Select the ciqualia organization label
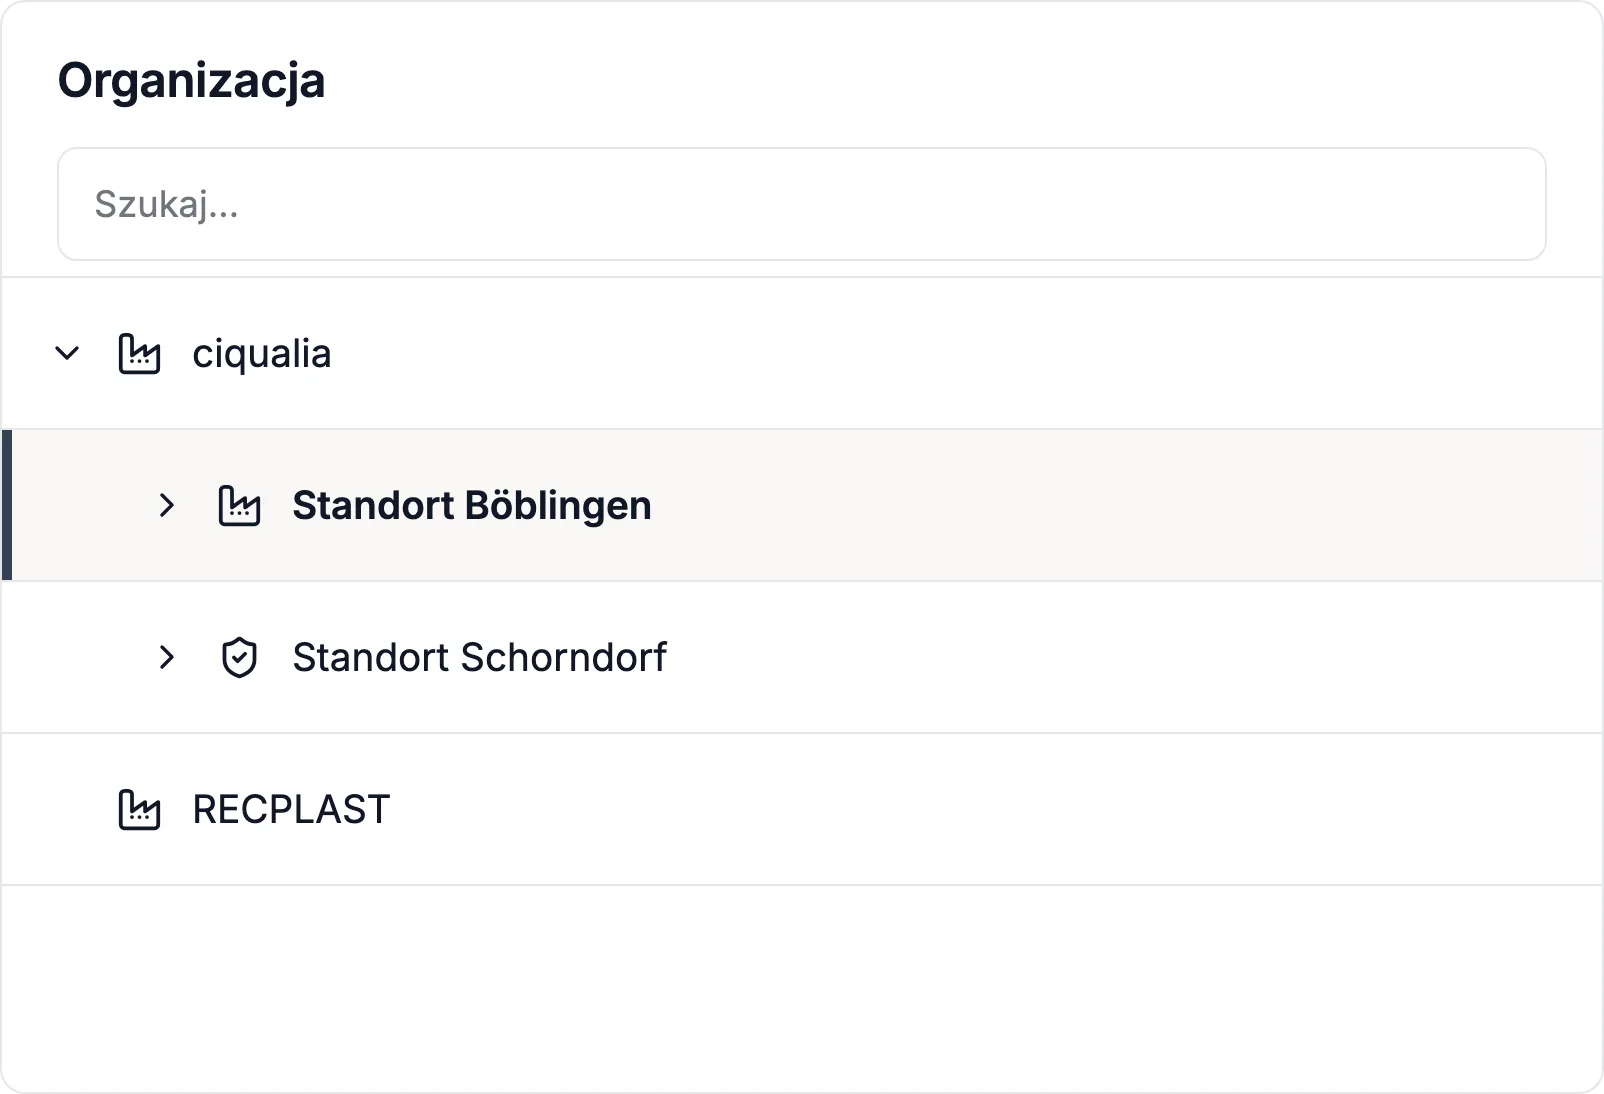This screenshot has width=1604, height=1094. click(x=261, y=353)
